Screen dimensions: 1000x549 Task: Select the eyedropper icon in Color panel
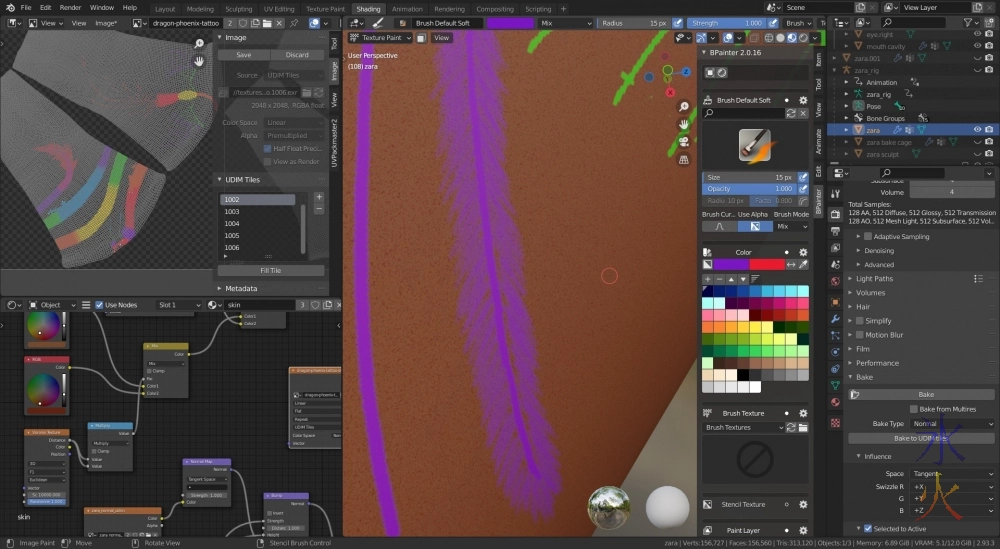pyautogui.click(x=803, y=264)
